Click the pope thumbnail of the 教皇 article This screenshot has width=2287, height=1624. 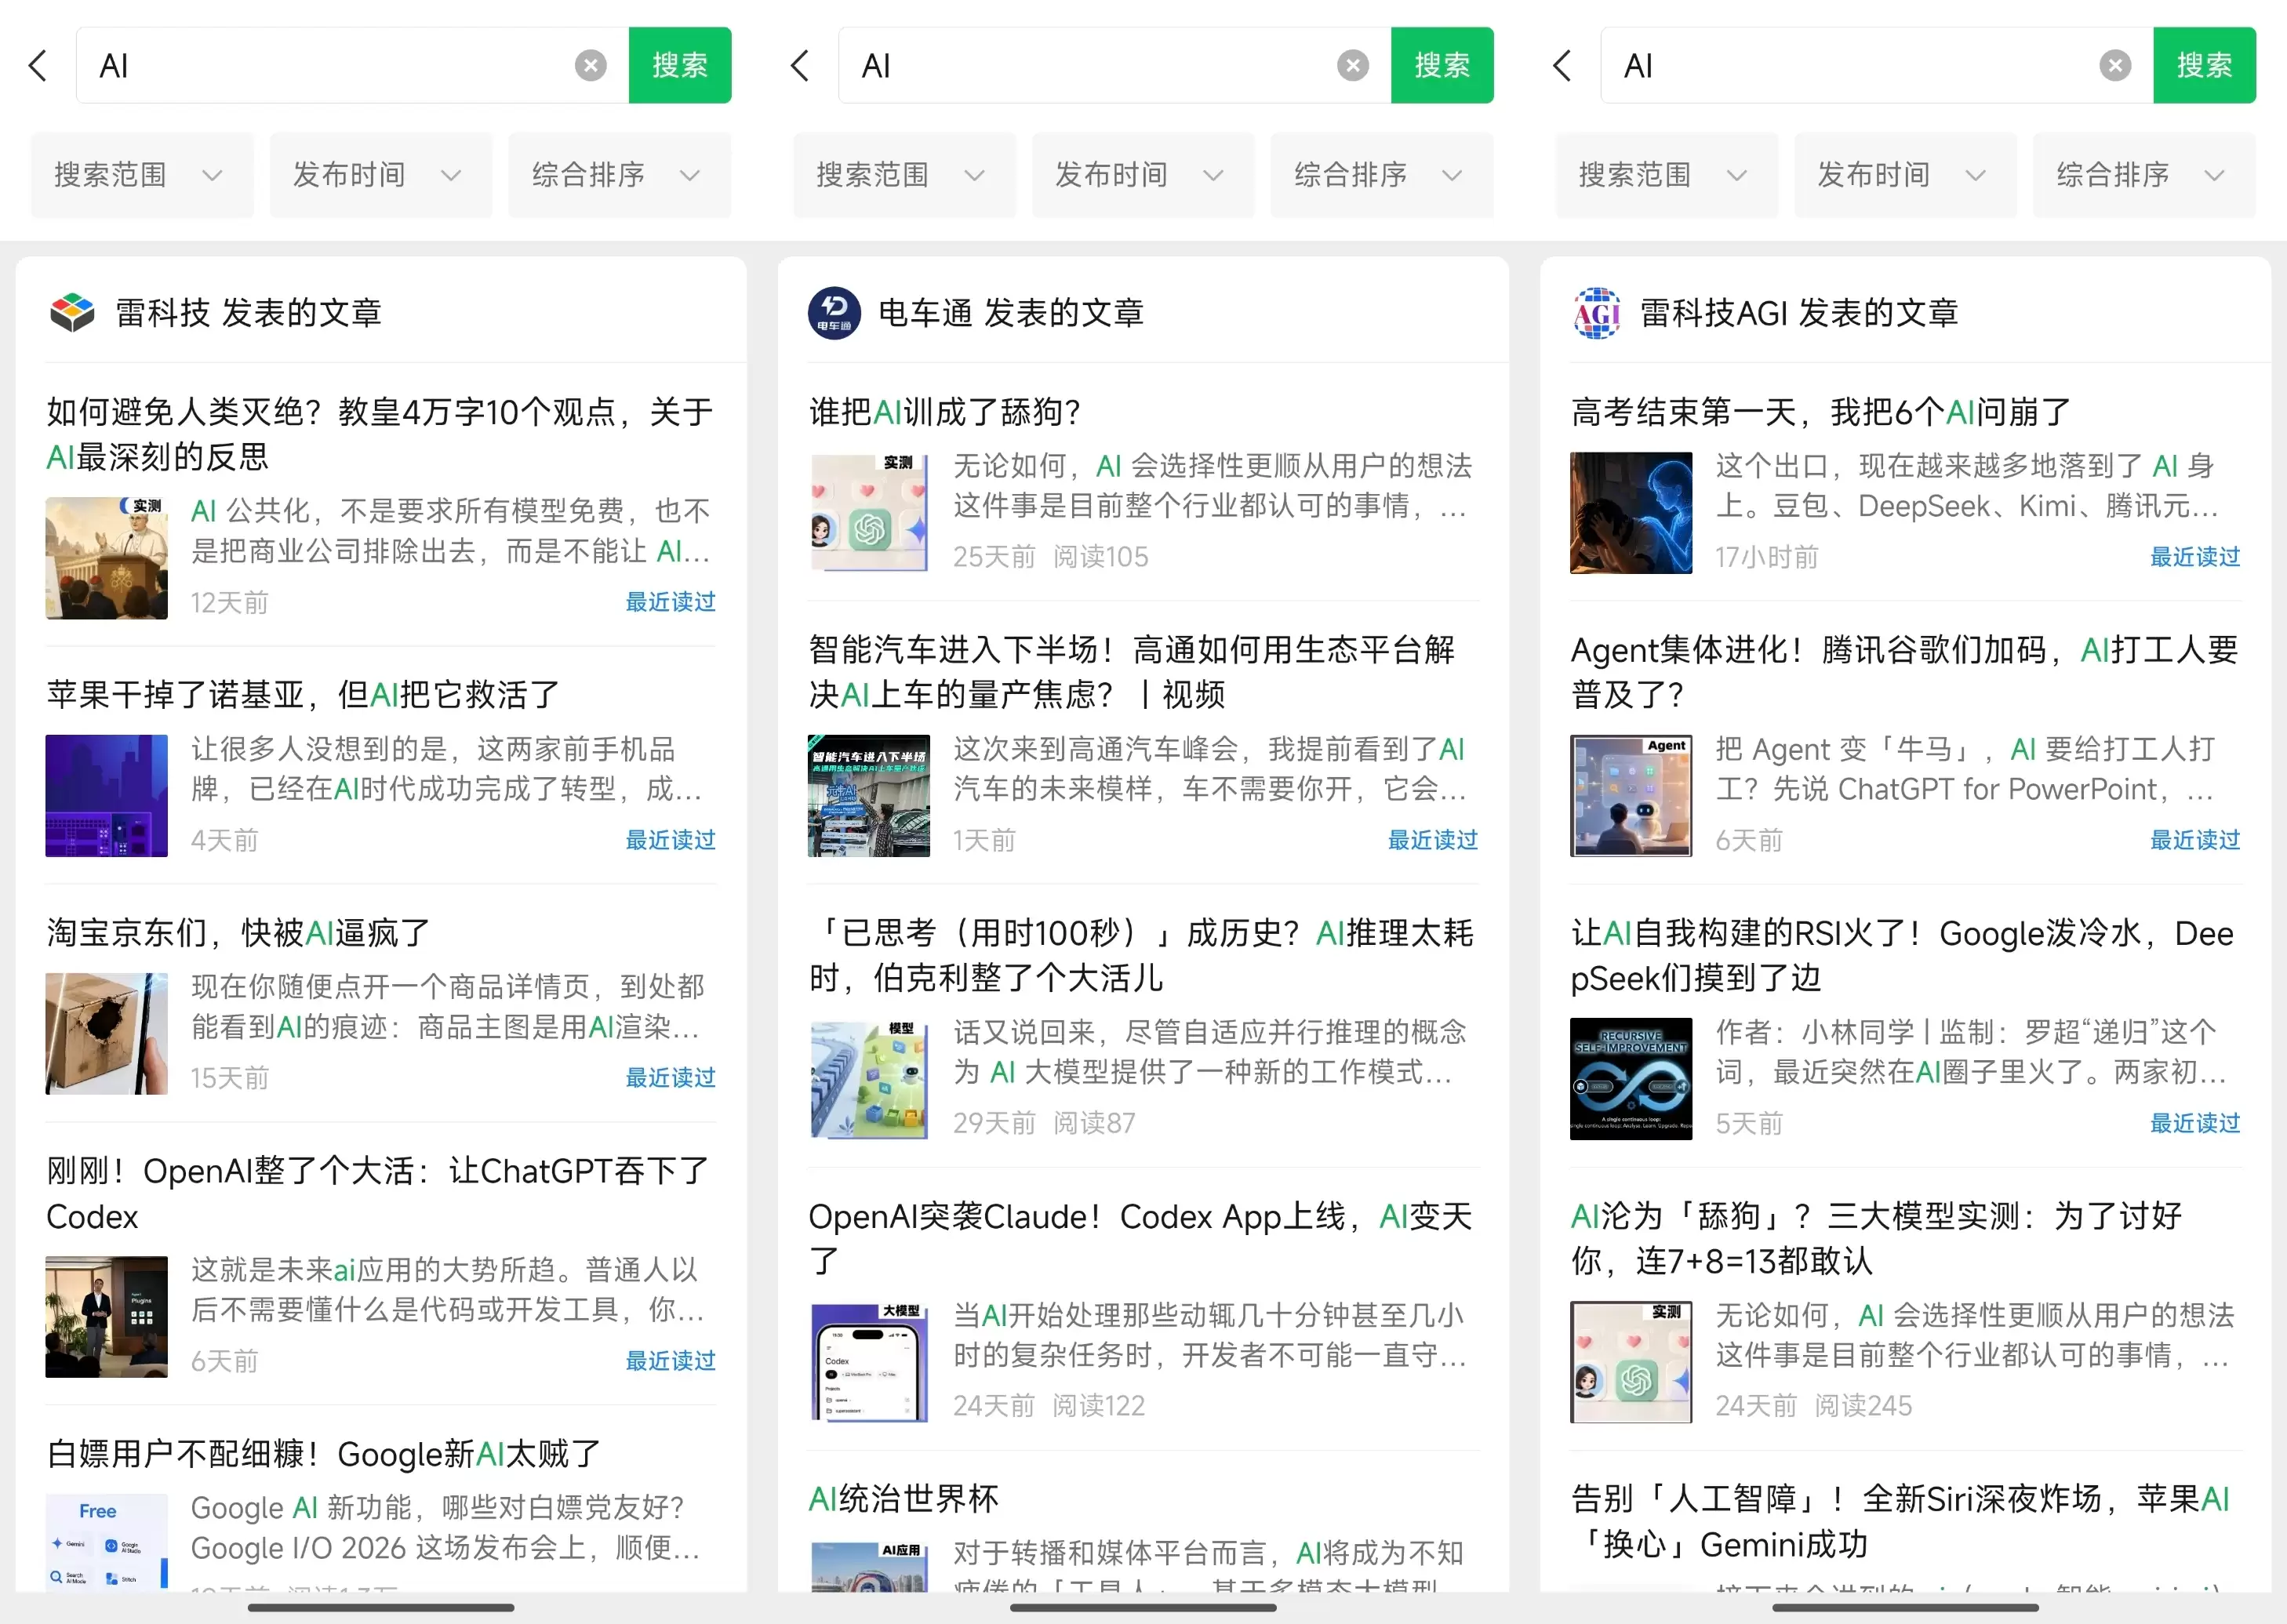coord(107,558)
